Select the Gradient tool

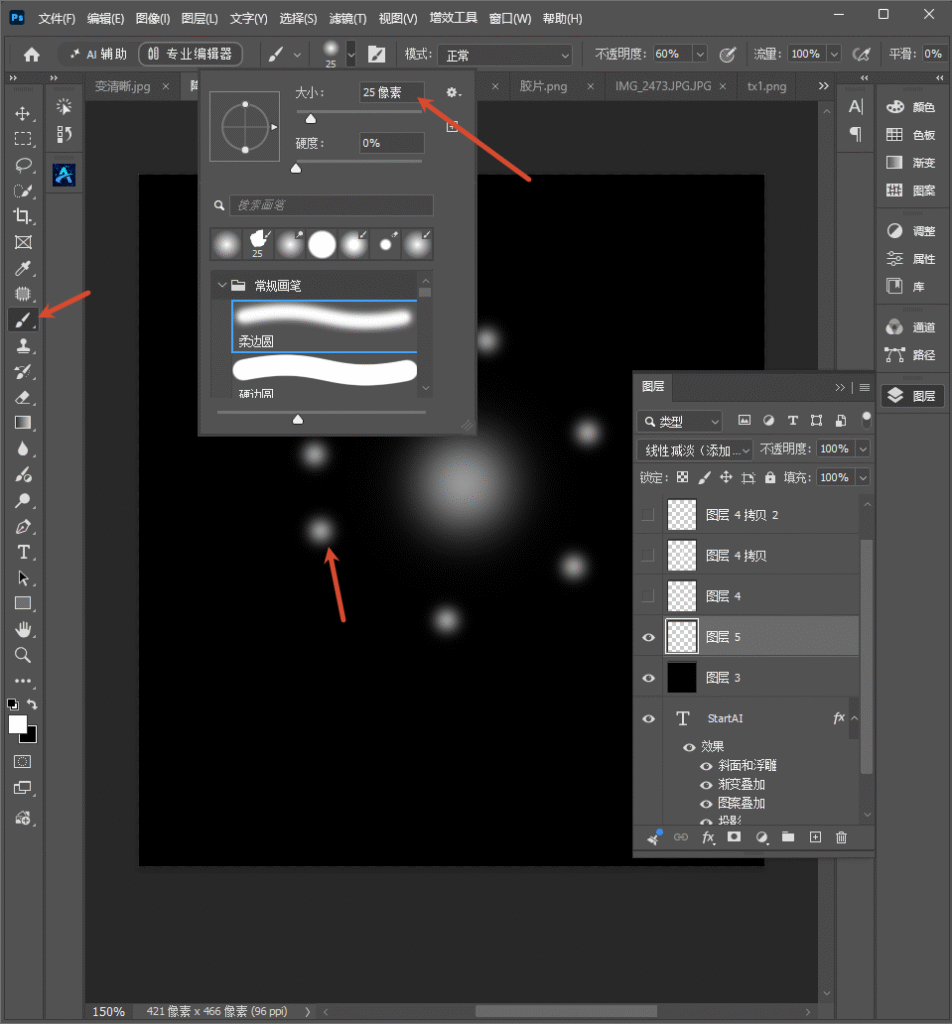point(23,423)
